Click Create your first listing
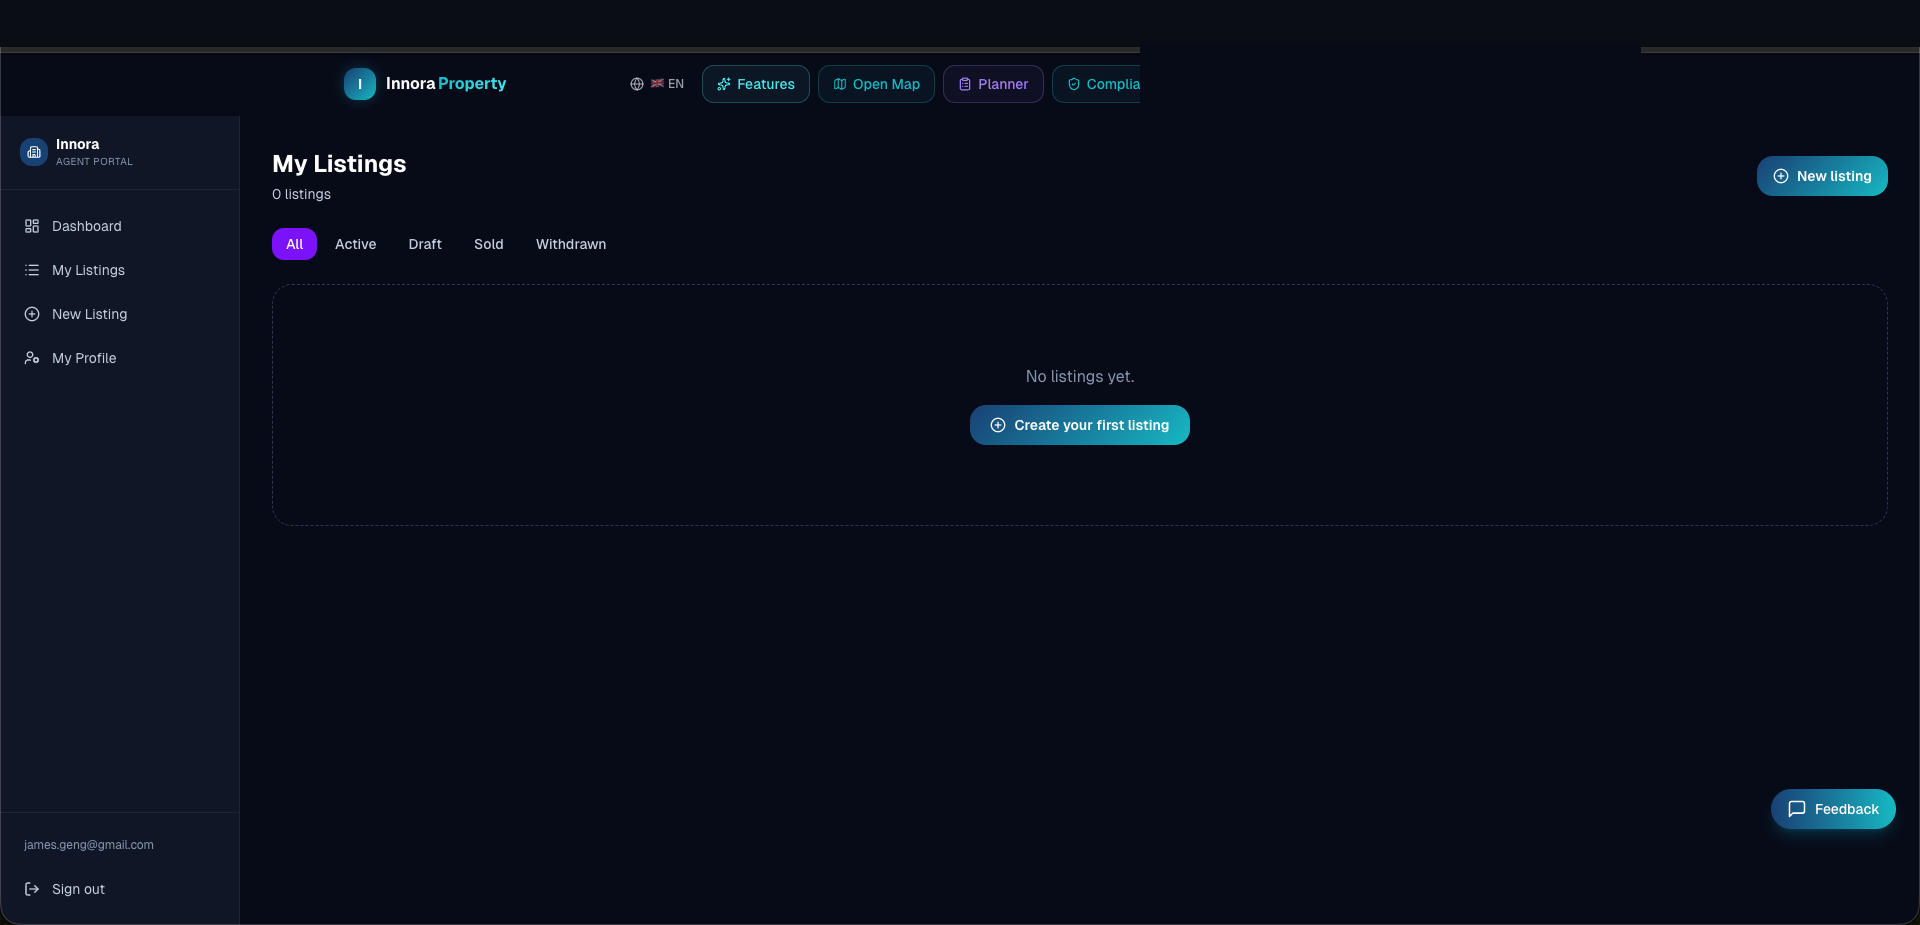The image size is (1920, 925). [x=1080, y=425]
